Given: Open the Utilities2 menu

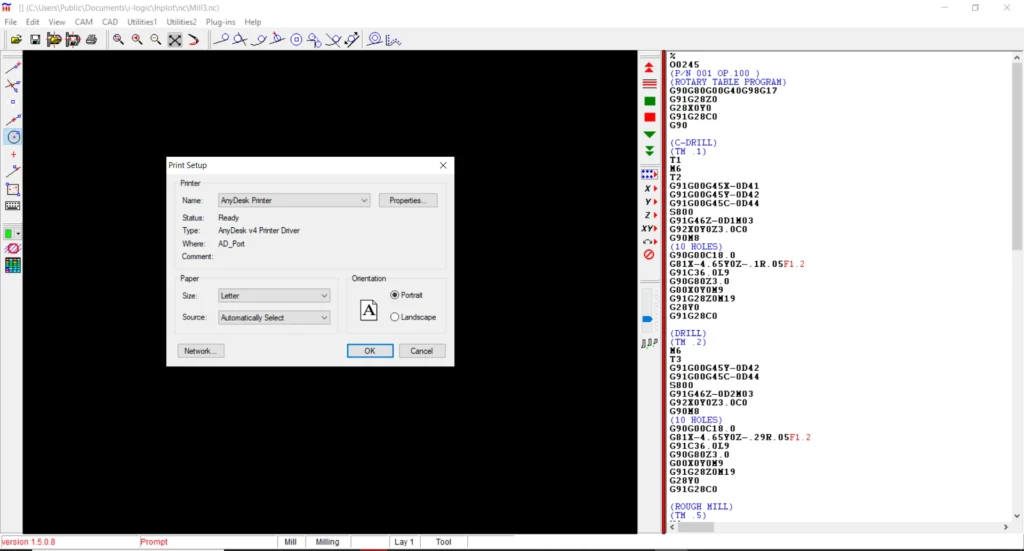Looking at the screenshot, I should [x=181, y=22].
